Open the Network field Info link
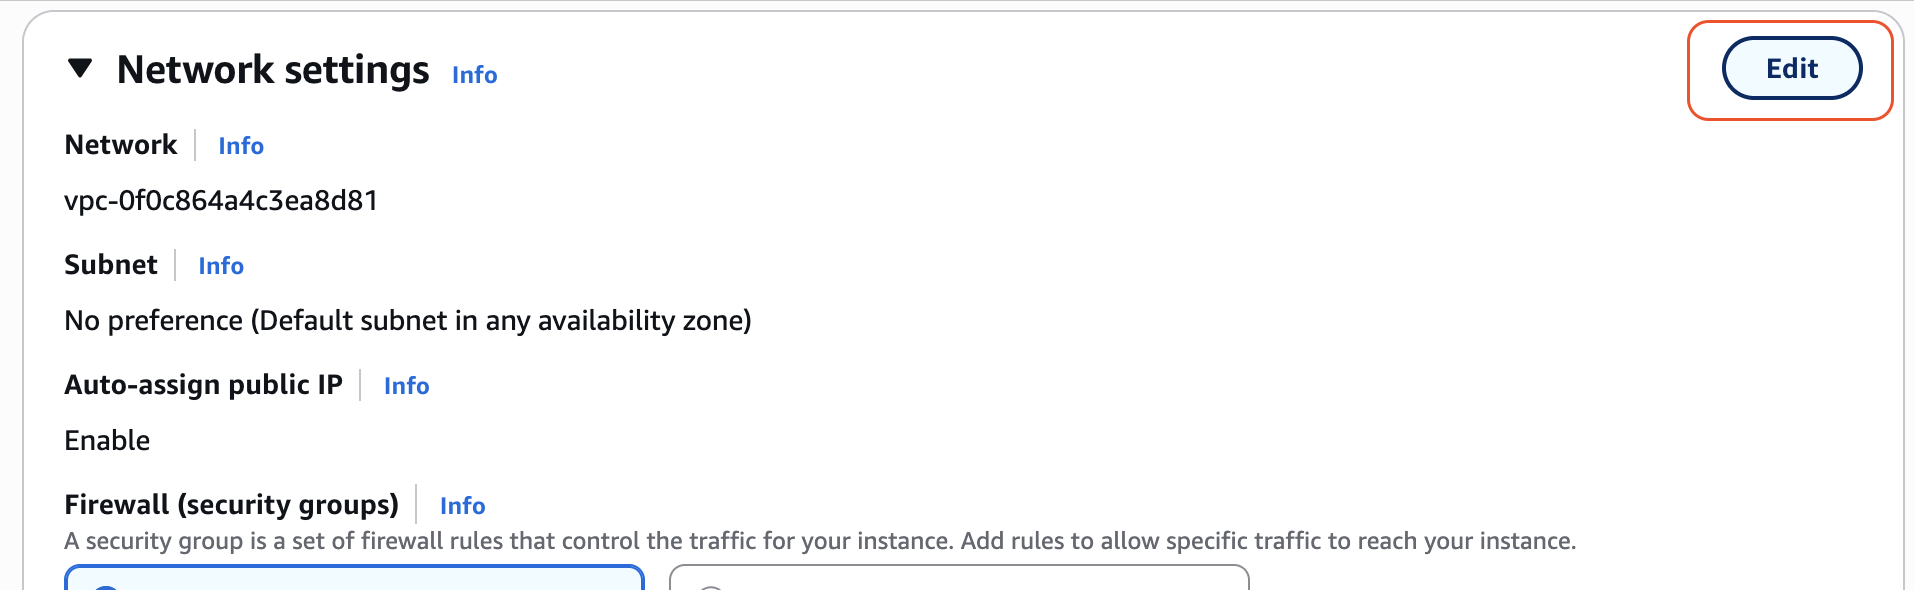 pos(241,146)
